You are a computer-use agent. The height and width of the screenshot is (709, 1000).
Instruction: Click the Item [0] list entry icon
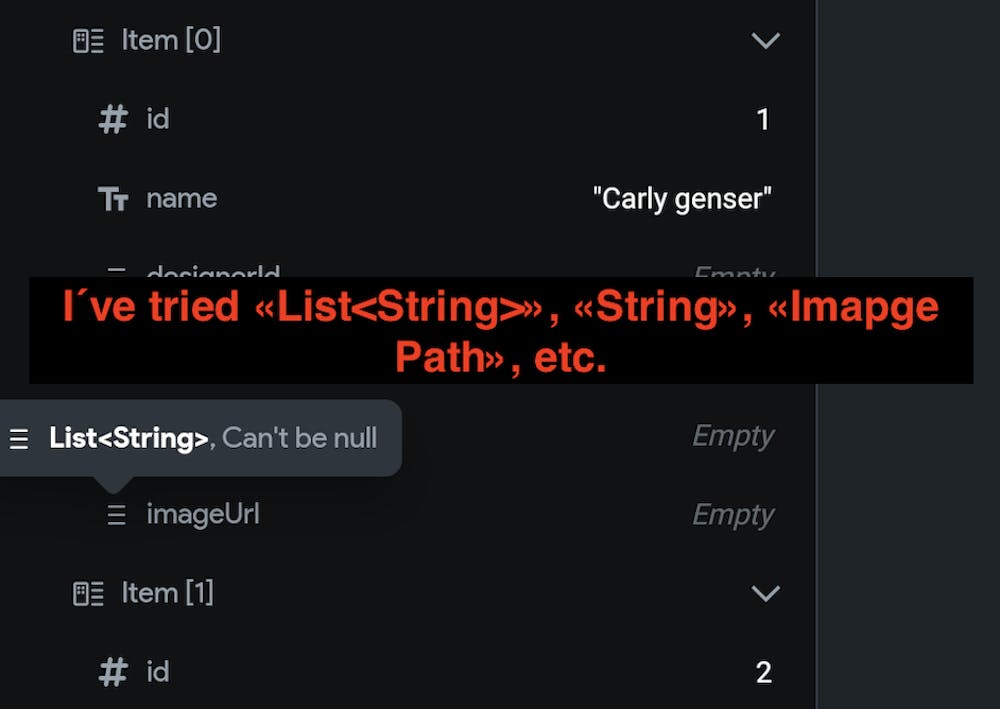pyautogui.click(x=89, y=41)
